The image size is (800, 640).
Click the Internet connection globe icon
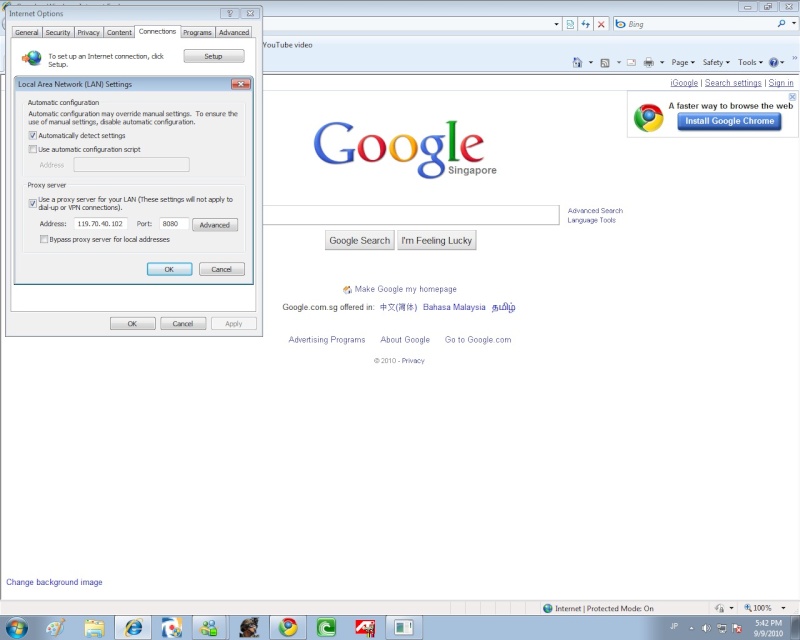coord(32,58)
